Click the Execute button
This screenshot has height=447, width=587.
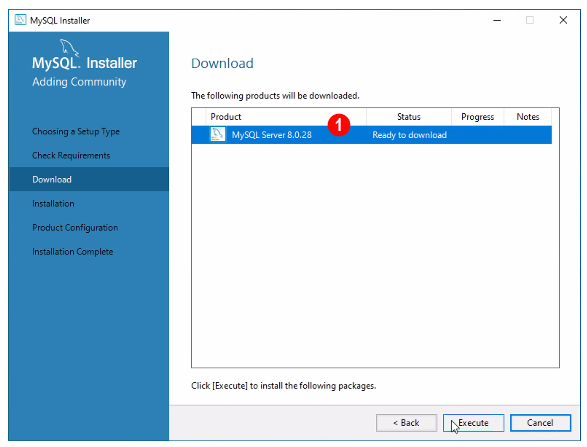click(473, 423)
